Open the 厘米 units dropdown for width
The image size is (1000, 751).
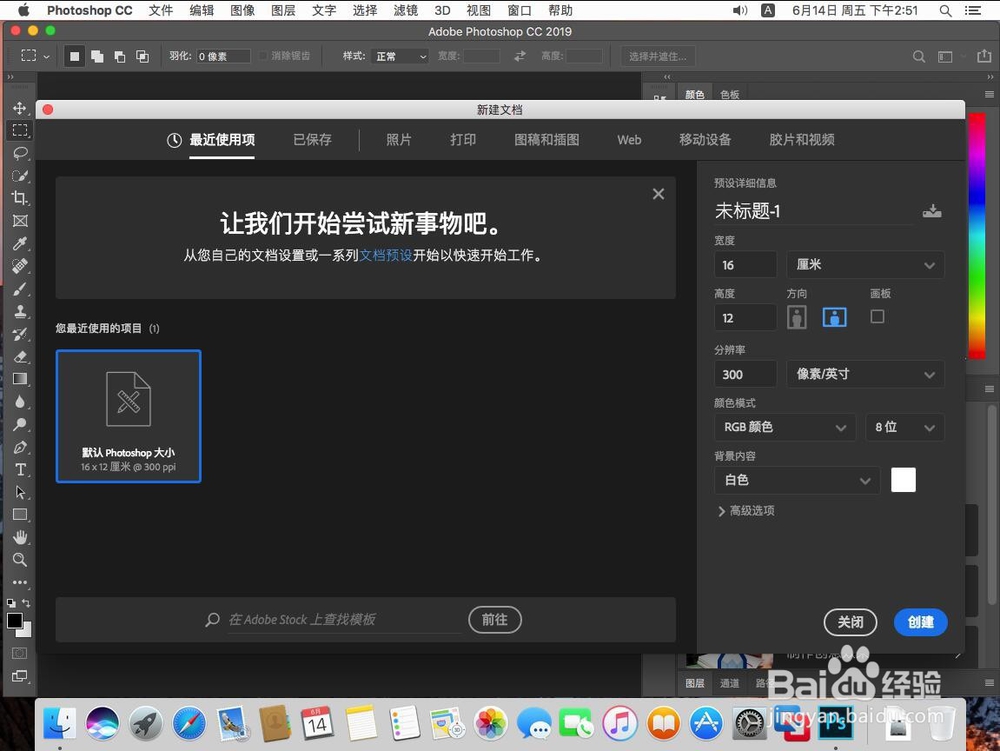pyautogui.click(x=865, y=264)
